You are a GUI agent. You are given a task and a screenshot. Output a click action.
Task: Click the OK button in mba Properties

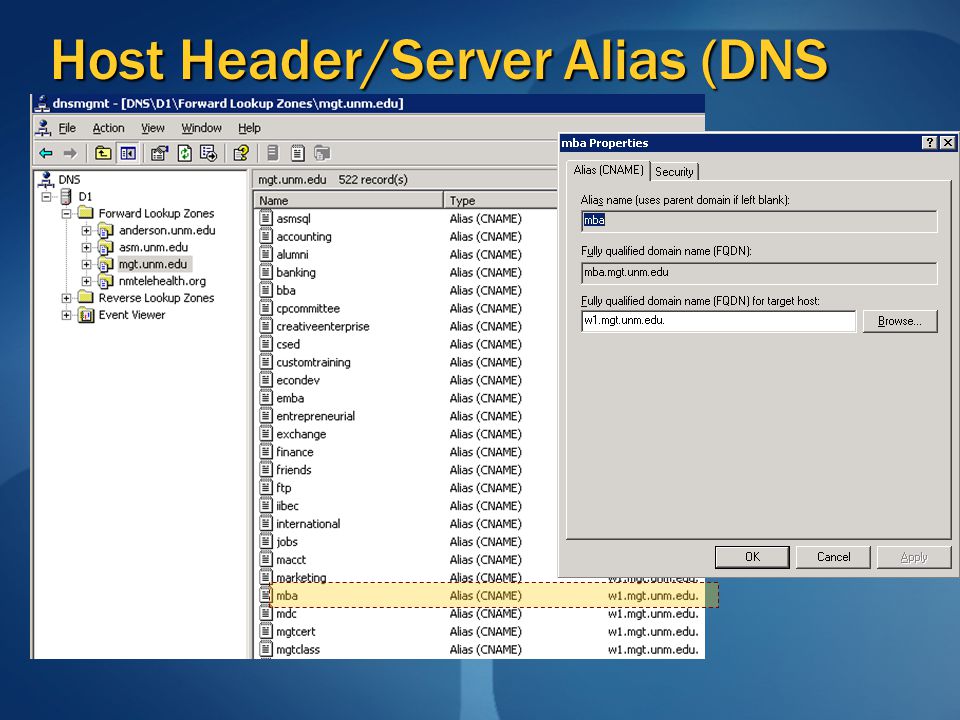click(752, 557)
